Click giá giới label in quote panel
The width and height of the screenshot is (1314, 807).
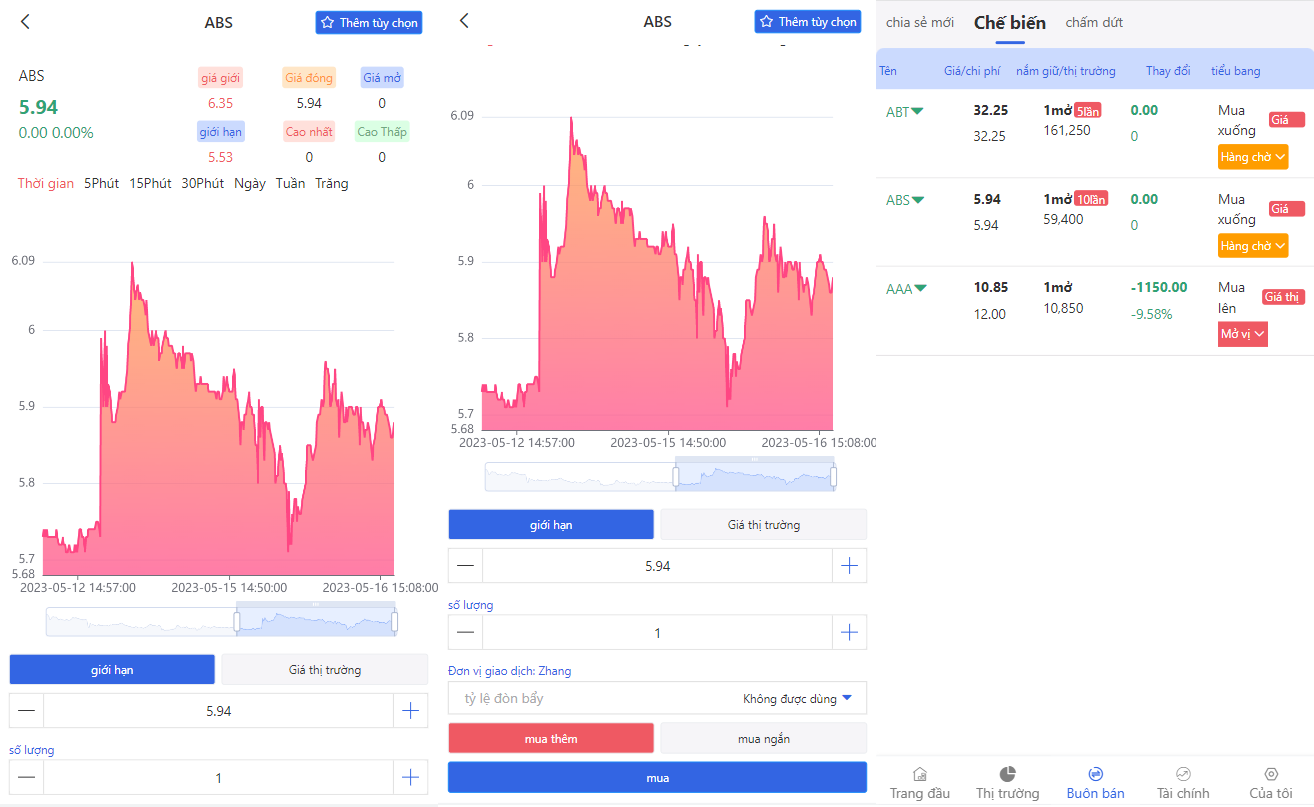[x=220, y=78]
